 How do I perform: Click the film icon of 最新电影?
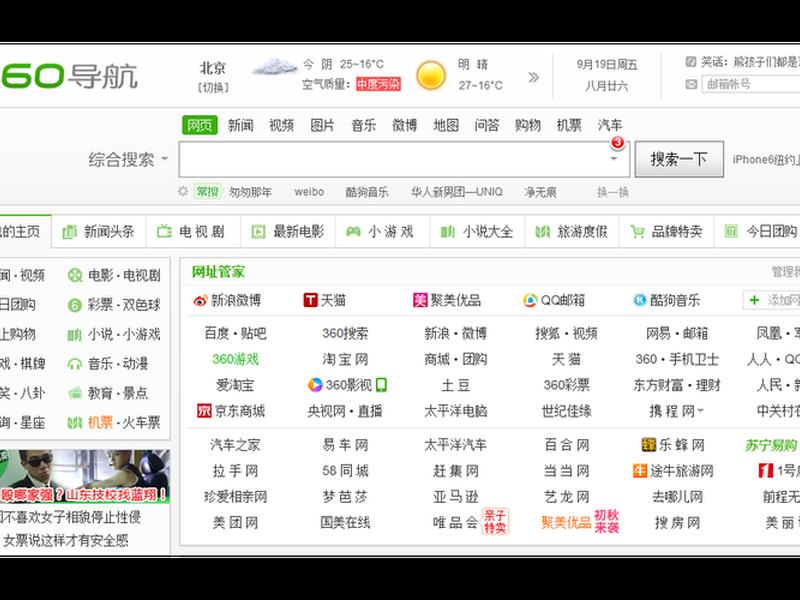(258, 232)
